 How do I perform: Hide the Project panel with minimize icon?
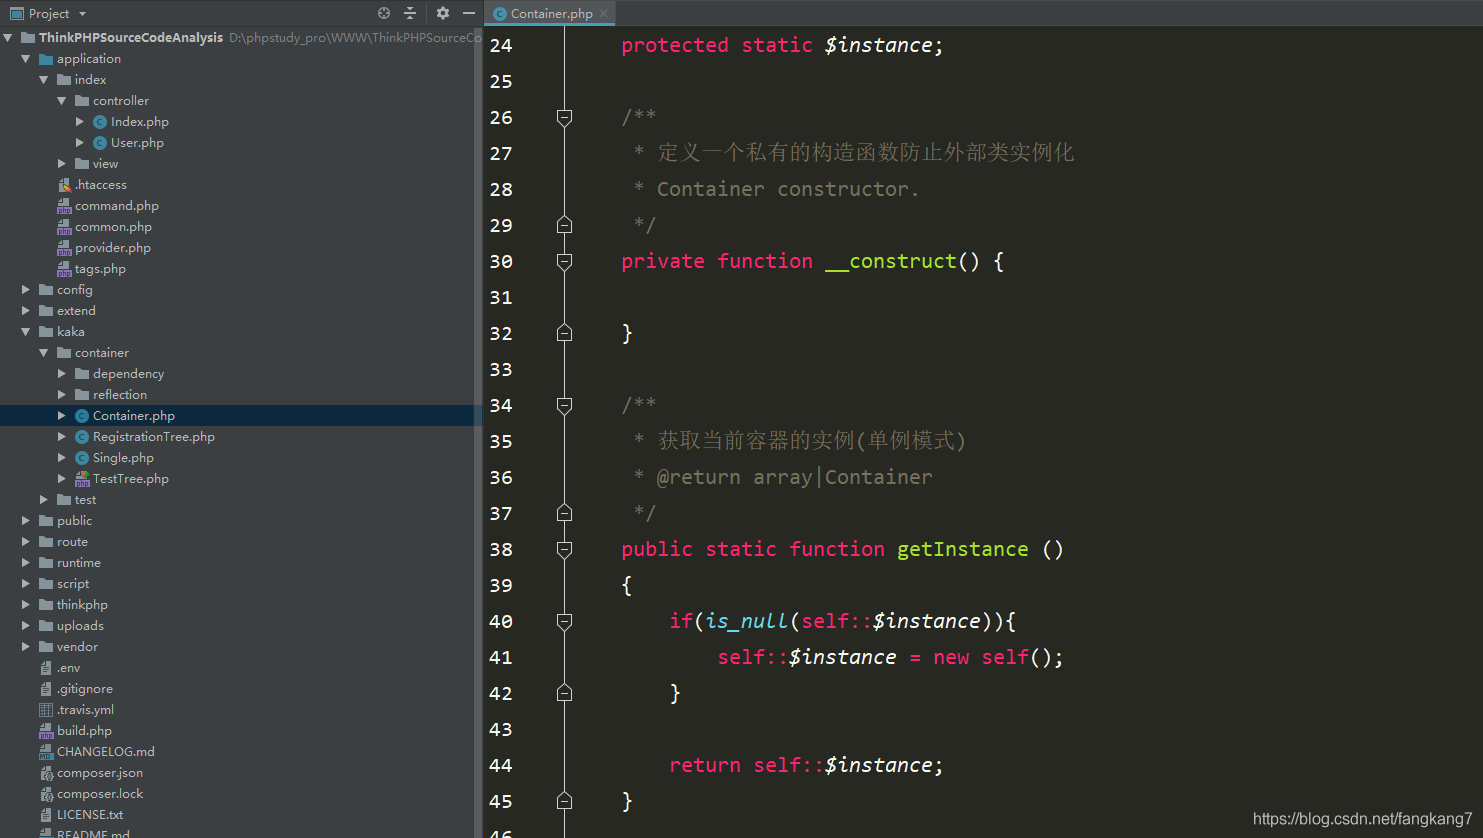coord(468,13)
